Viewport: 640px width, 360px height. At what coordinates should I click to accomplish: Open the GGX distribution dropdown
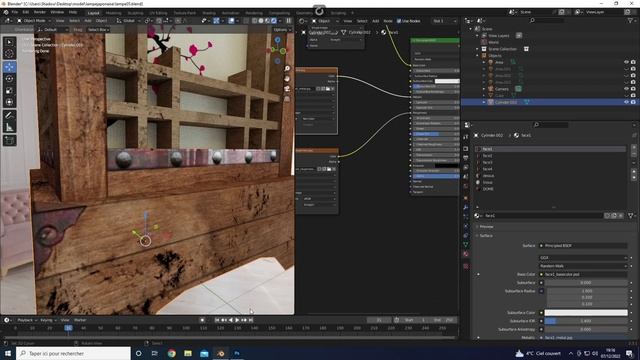point(583,258)
